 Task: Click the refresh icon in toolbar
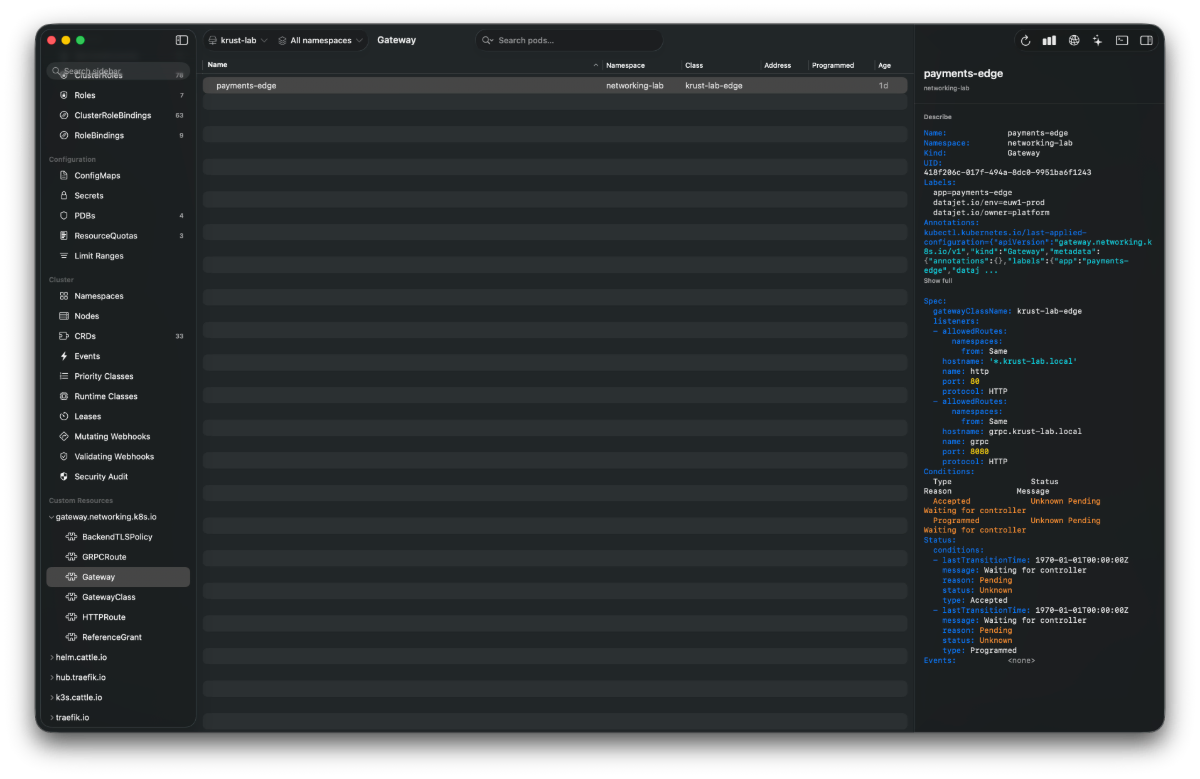point(1025,41)
